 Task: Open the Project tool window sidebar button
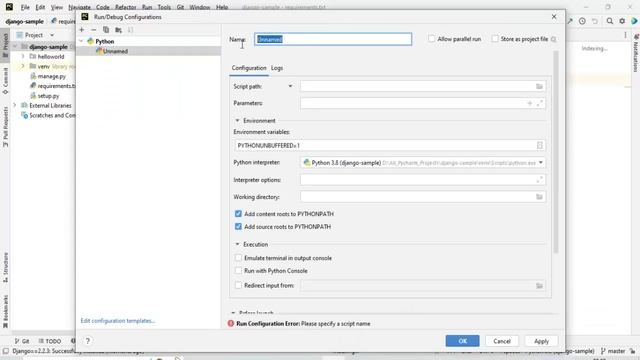click(x=5, y=45)
